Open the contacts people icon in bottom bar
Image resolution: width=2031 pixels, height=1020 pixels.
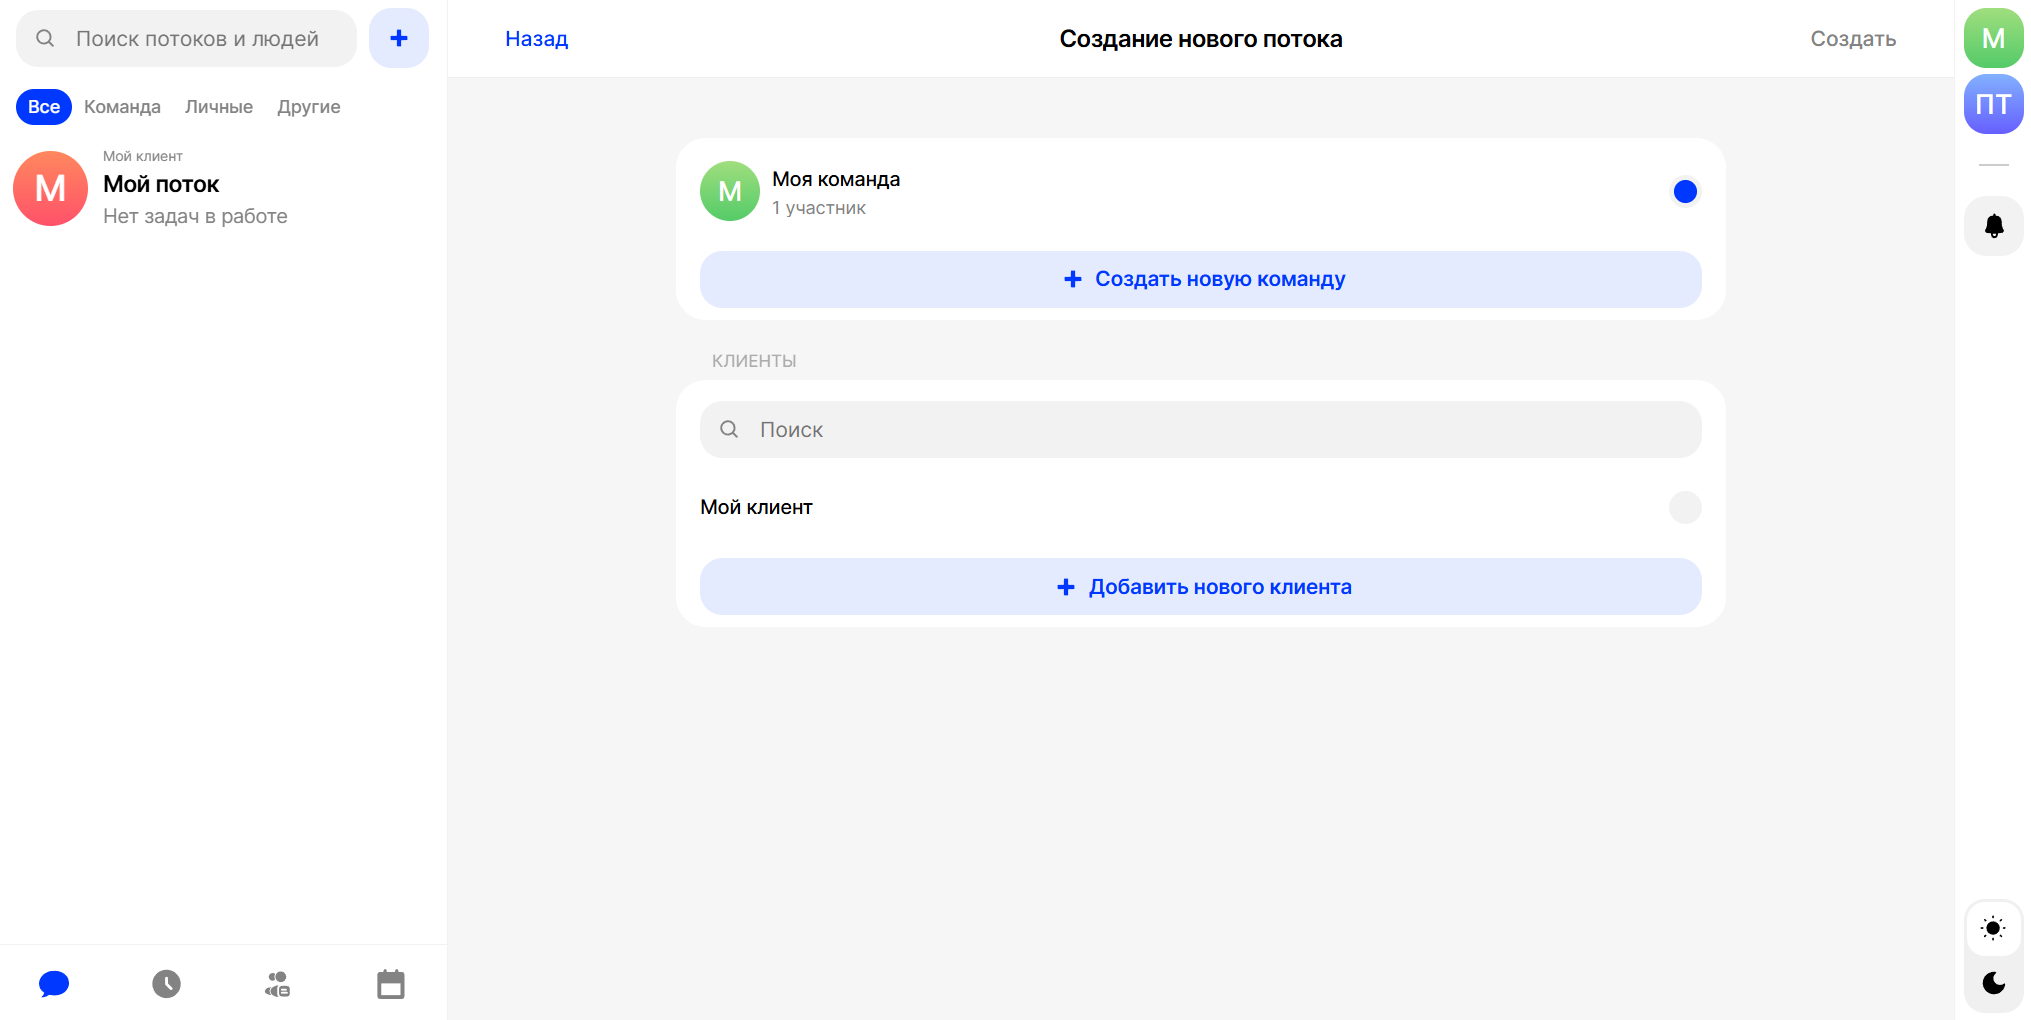pos(278,984)
